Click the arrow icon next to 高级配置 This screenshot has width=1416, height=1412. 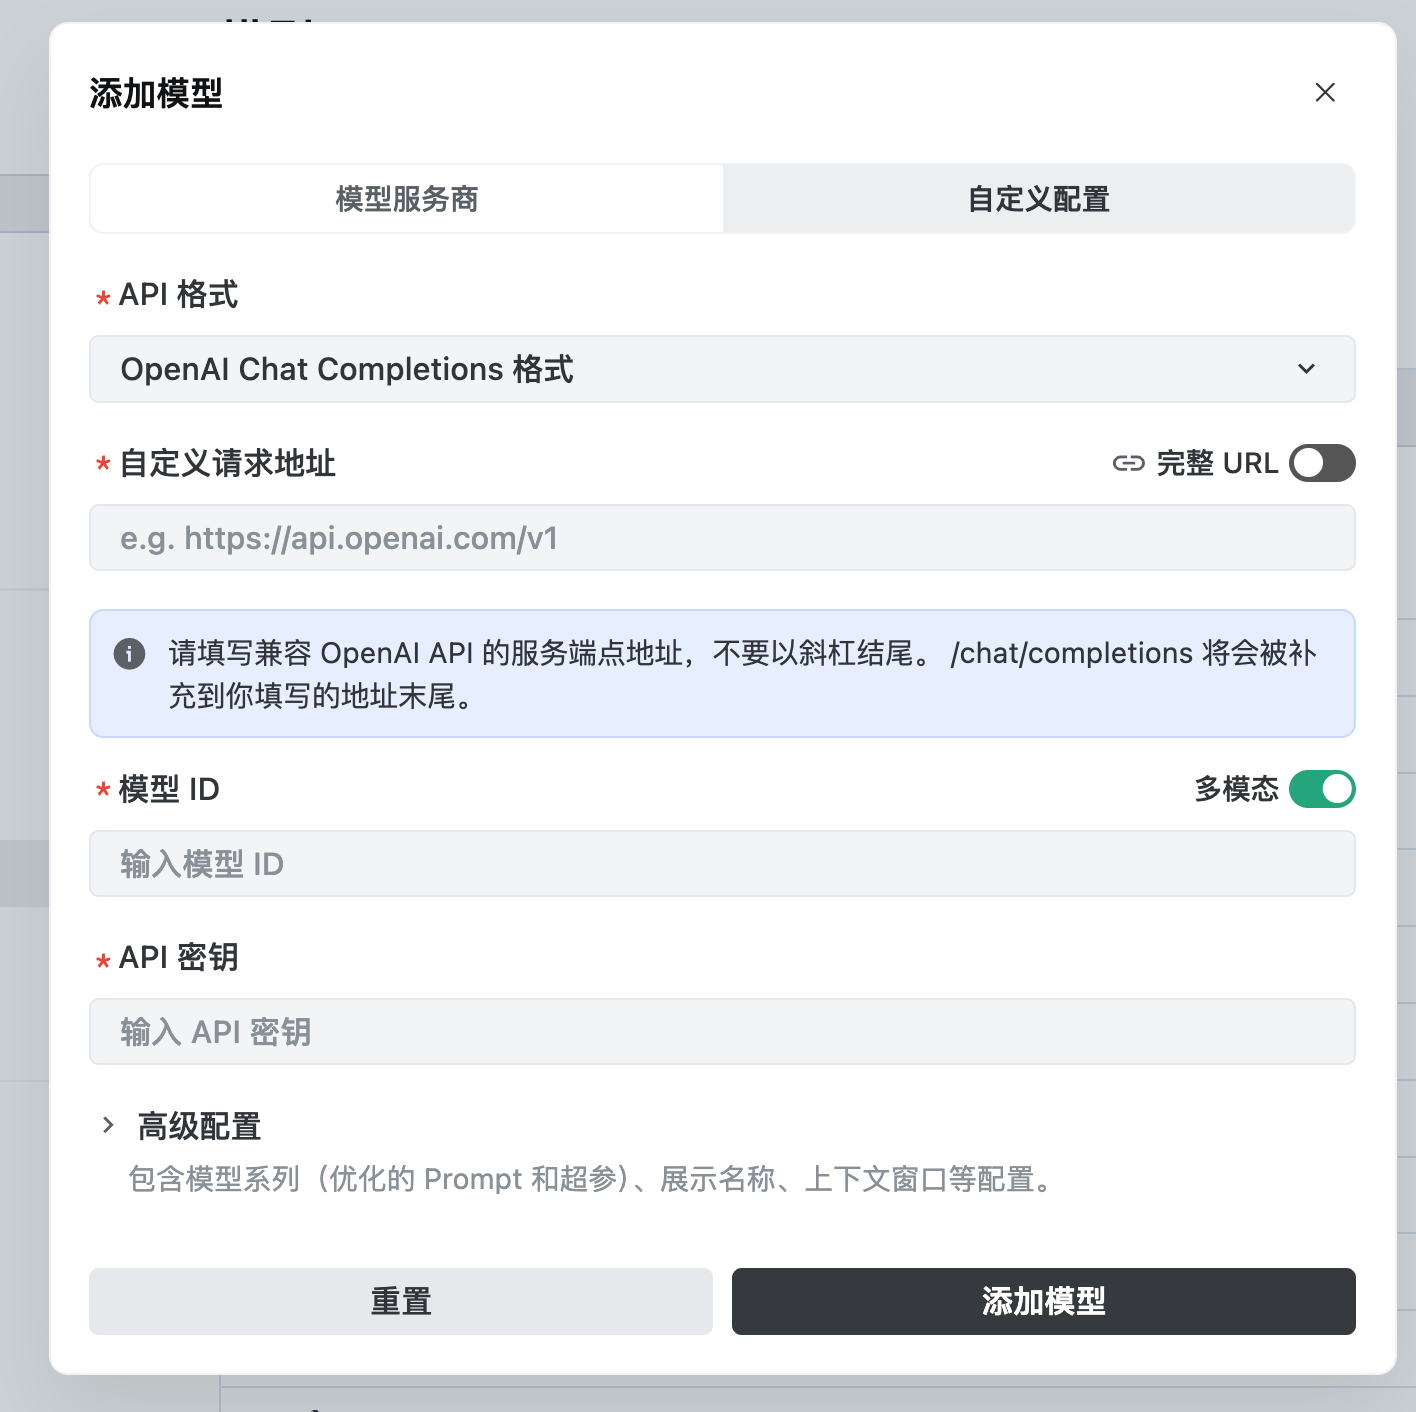point(108,1125)
